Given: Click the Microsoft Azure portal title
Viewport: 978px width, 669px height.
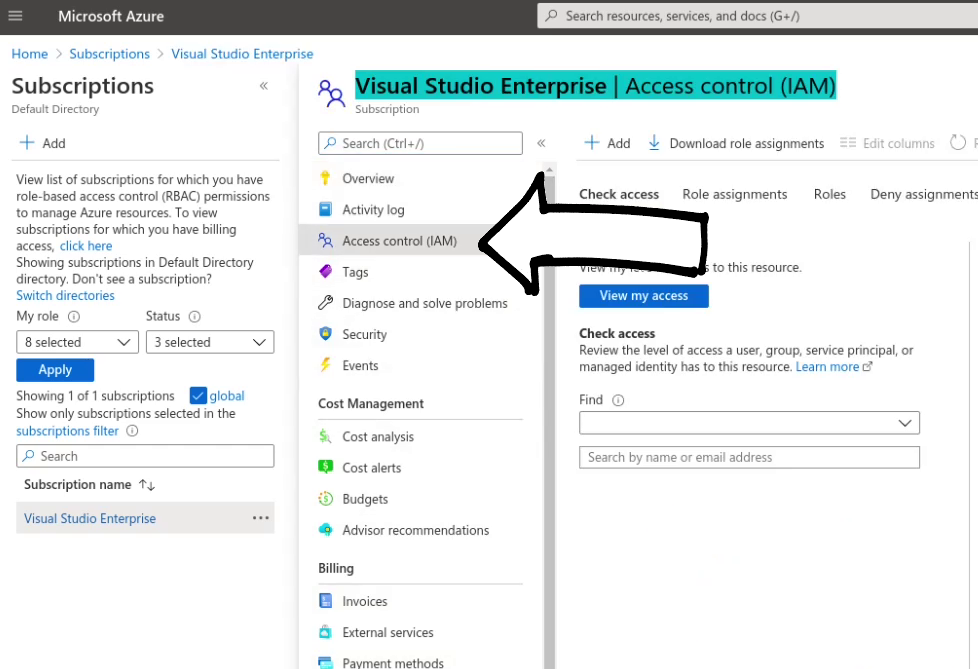Looking at the screenshot, I should click(111, 16).
